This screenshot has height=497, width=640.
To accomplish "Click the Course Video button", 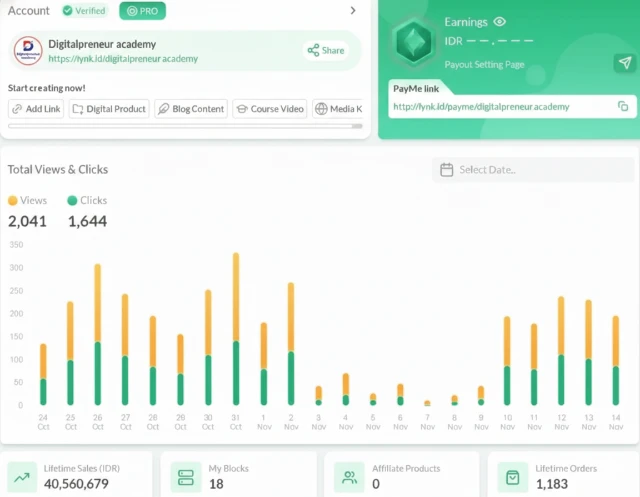I will (270, 109).
